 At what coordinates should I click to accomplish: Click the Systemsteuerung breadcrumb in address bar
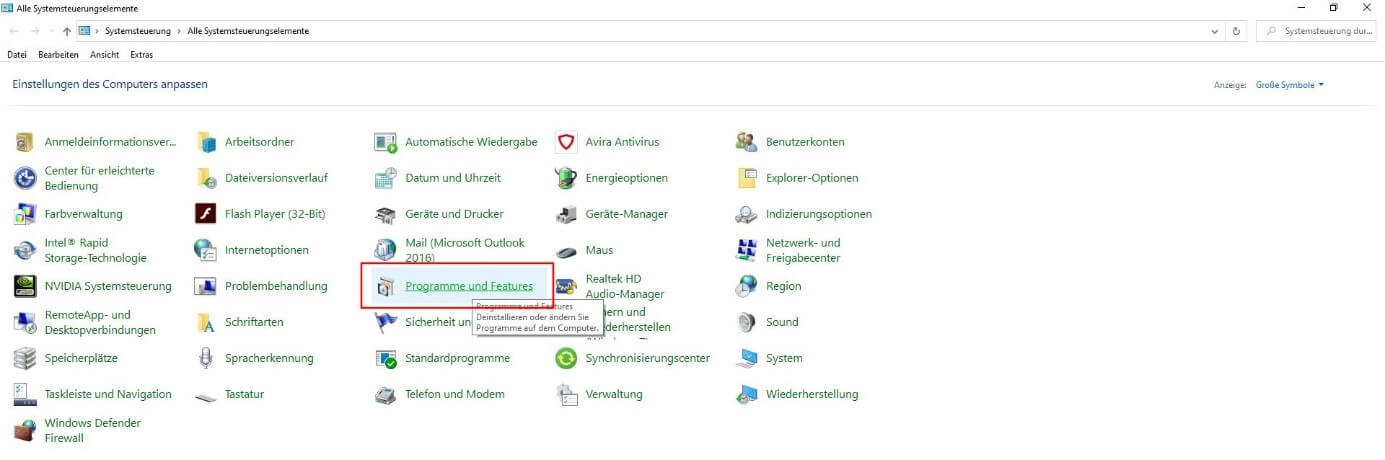(x=137, y=31)
